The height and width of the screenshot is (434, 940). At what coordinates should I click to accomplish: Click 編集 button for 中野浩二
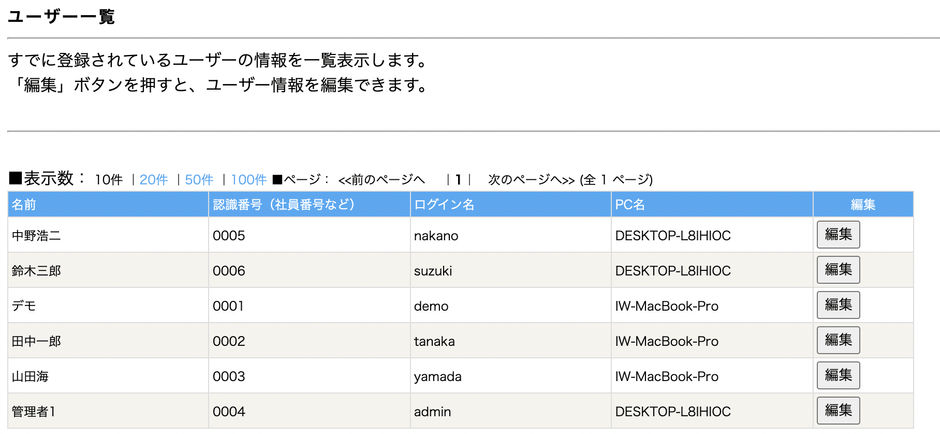838,235
